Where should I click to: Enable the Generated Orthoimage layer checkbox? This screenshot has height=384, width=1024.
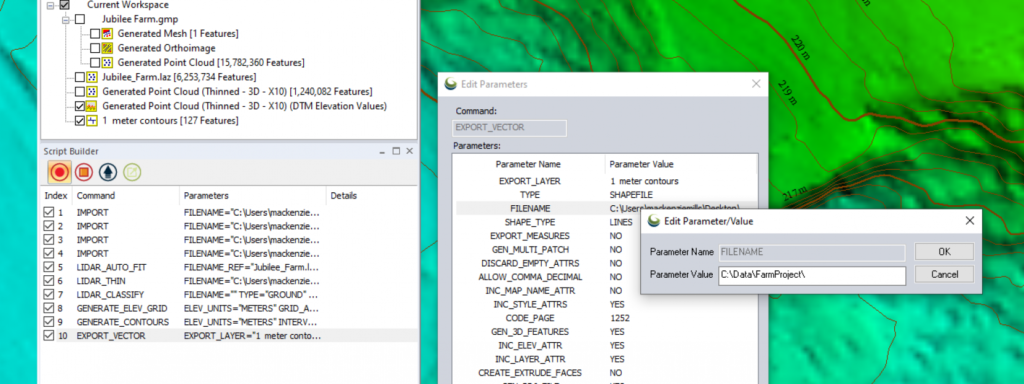click(95, 48)
